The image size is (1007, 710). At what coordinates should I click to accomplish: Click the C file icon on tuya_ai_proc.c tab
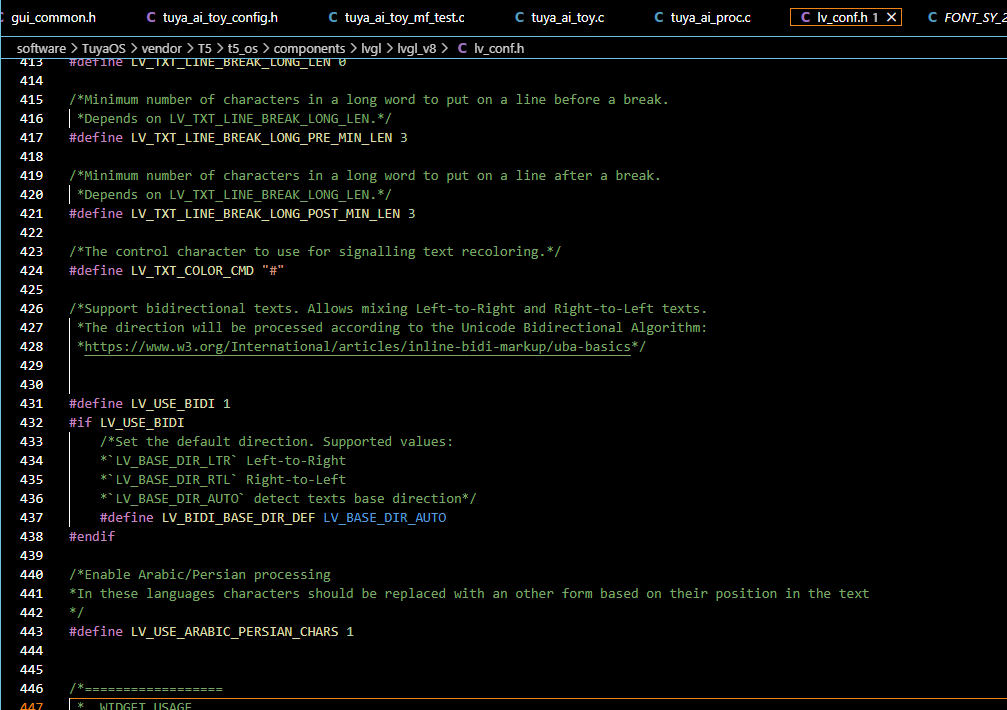(658, 18)
